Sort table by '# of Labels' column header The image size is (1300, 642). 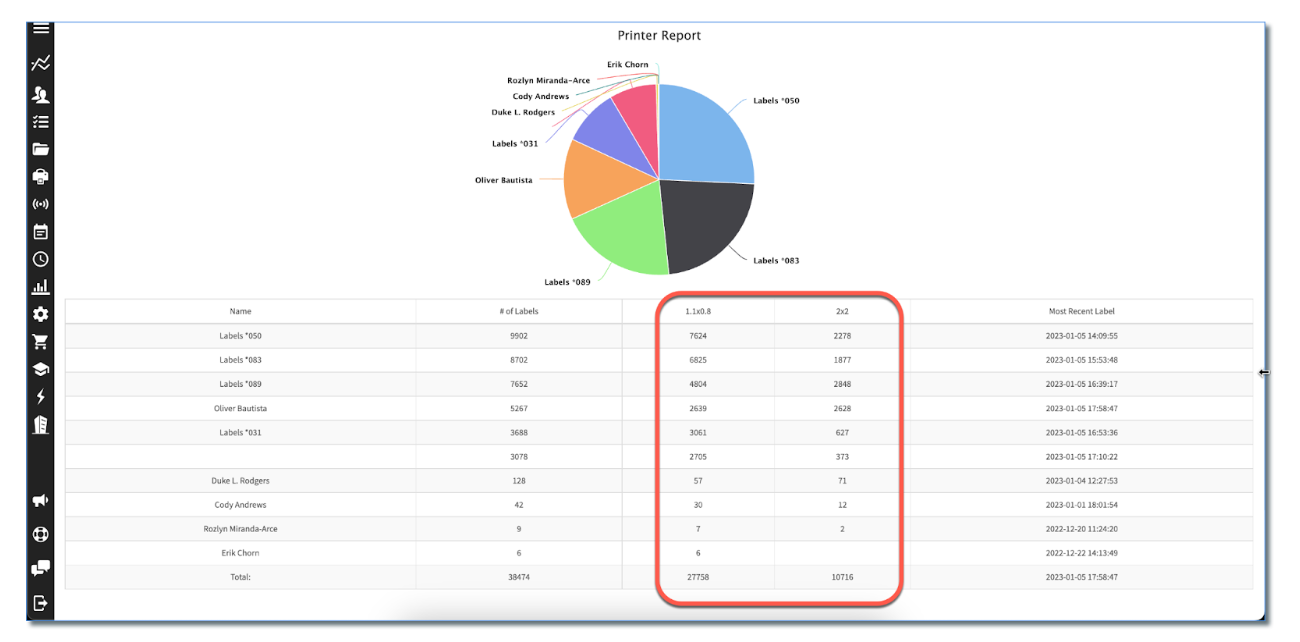coord(518,311)
